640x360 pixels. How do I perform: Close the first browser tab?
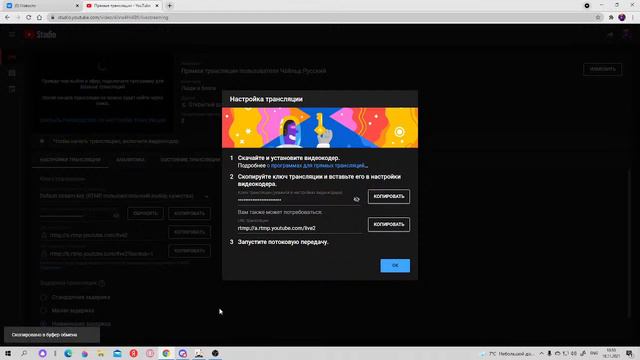pyautogui.click(x=77, y=6)
